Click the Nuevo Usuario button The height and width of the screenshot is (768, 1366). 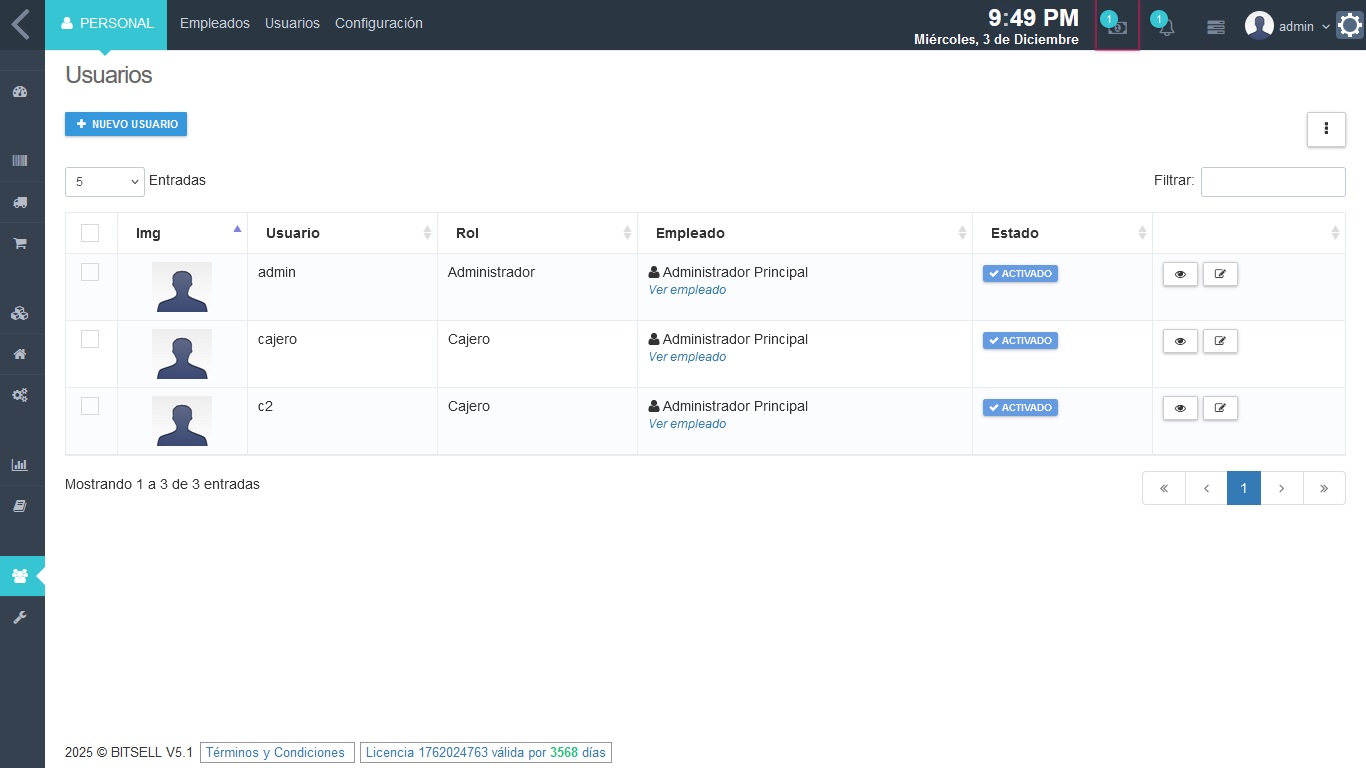coord(126,124)
